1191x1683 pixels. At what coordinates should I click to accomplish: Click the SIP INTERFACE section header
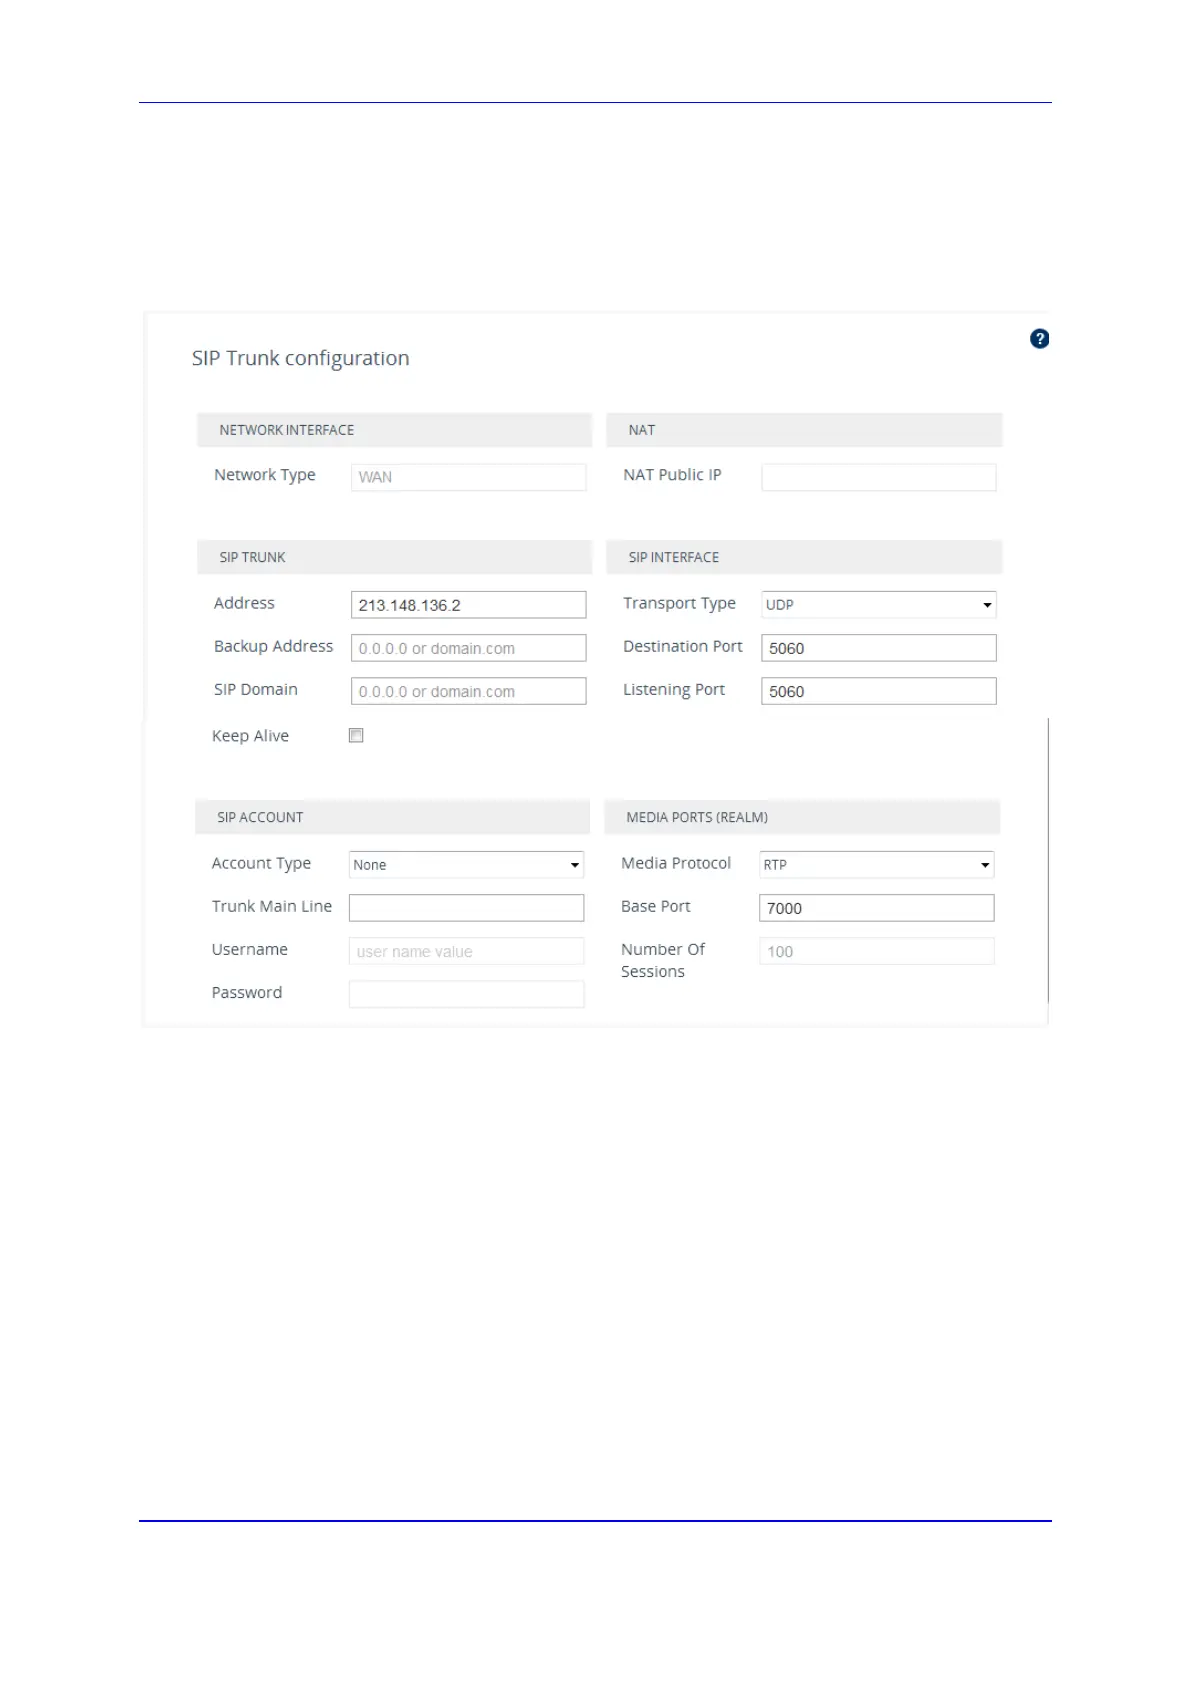(804, 557)
